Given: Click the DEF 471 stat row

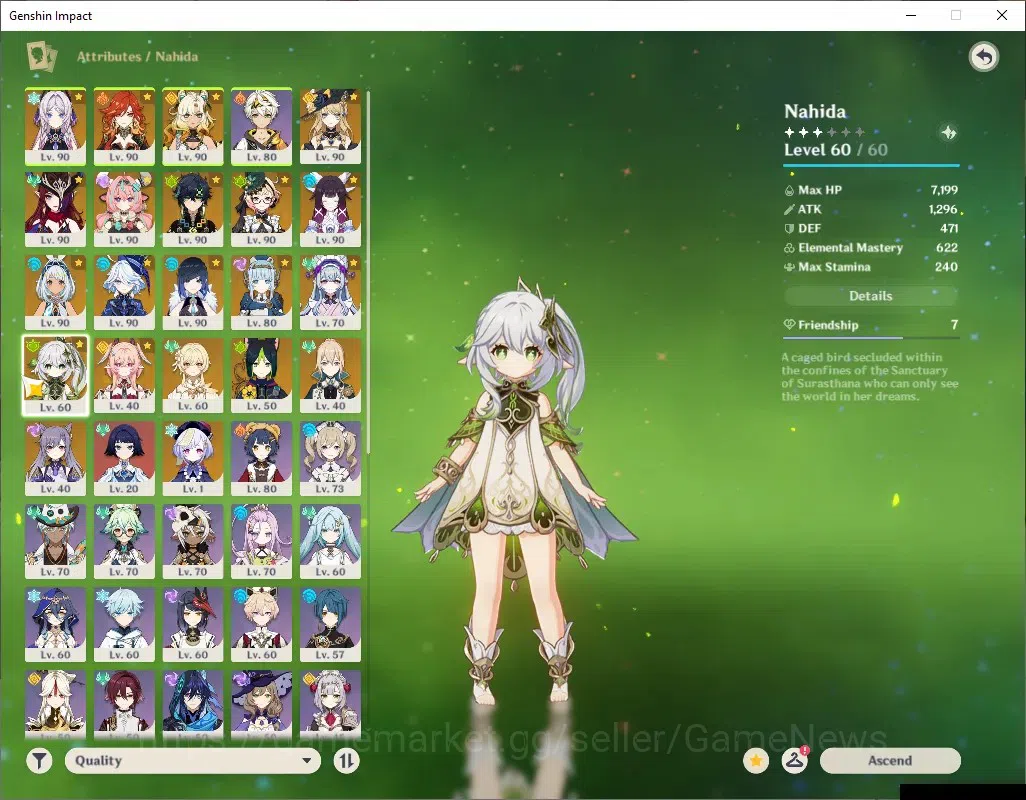Looking at the screenshot, I should tap(871, 228).
